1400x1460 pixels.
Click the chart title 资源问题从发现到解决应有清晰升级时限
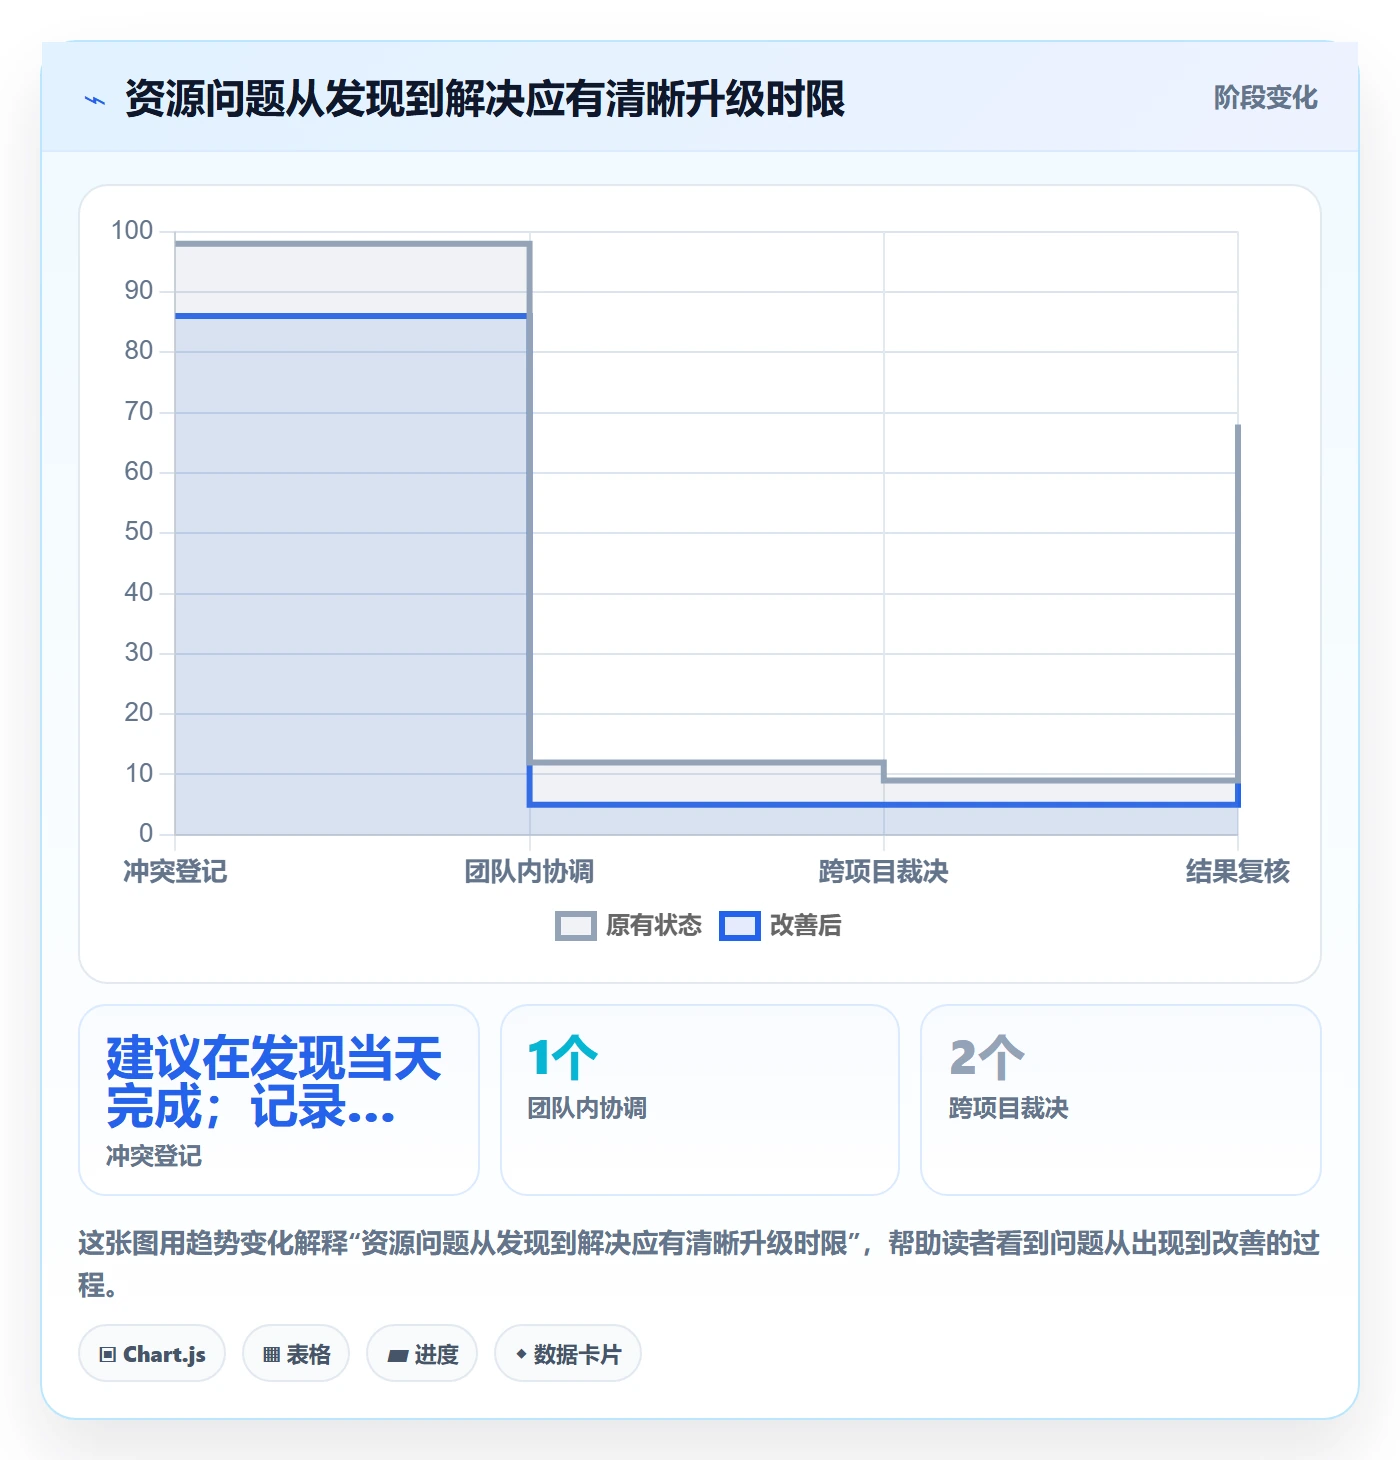[485, 99]
